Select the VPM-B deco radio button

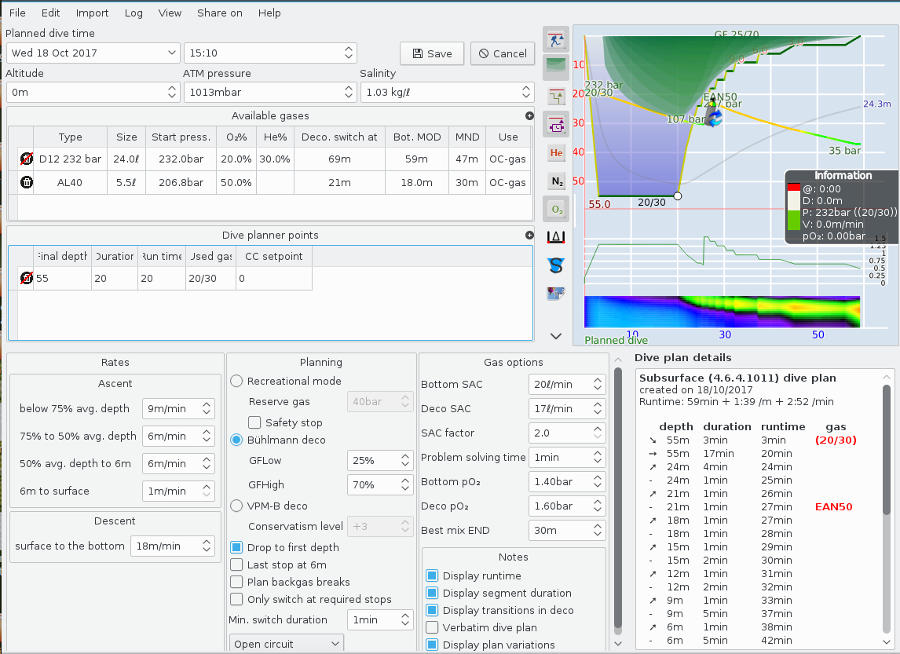pos(237,506)
